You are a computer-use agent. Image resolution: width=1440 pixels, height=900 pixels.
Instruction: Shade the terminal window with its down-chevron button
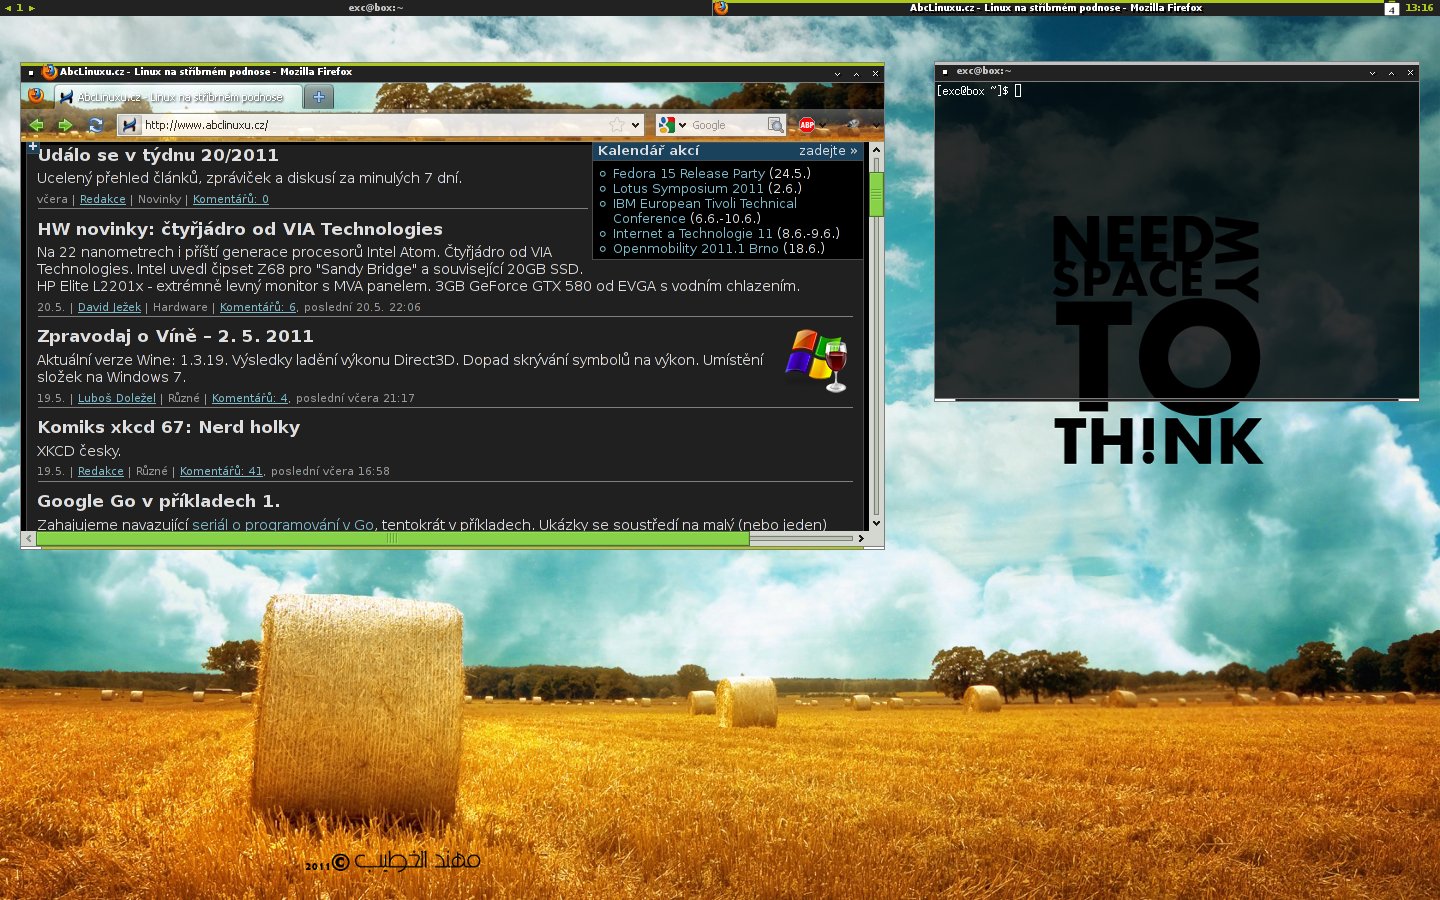pyautogui.click(x=1372, y=73)
